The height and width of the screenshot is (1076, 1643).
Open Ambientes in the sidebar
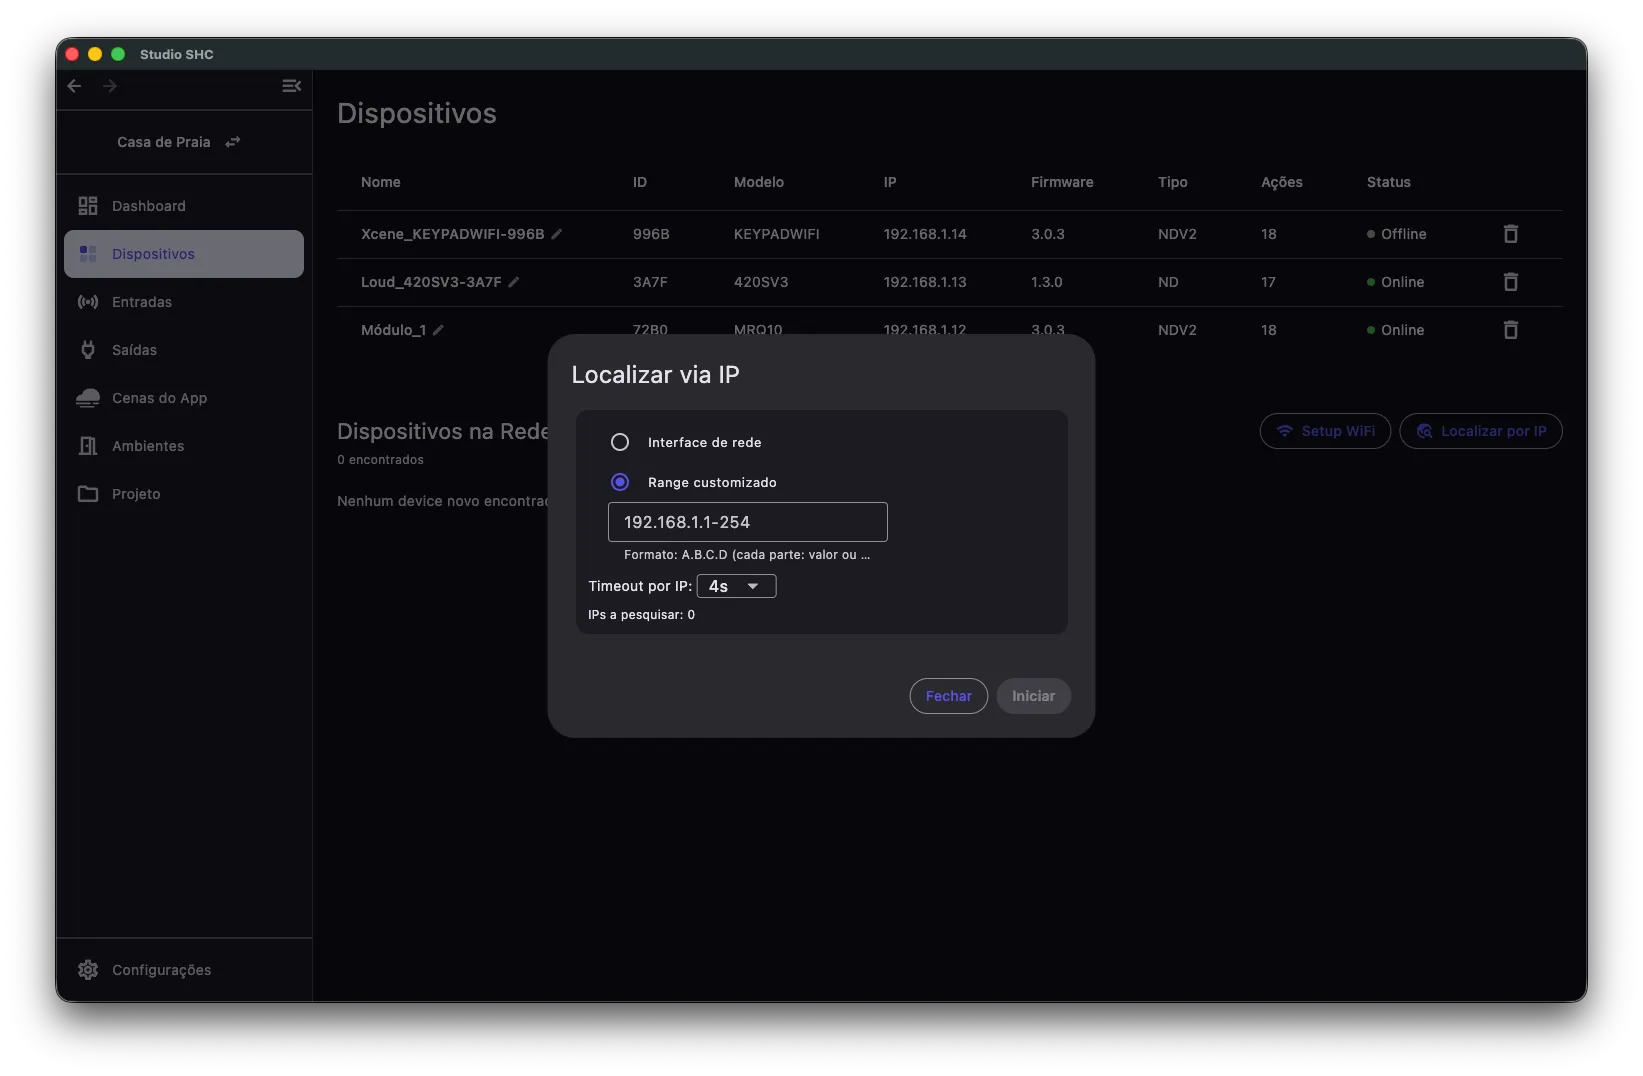184,446
